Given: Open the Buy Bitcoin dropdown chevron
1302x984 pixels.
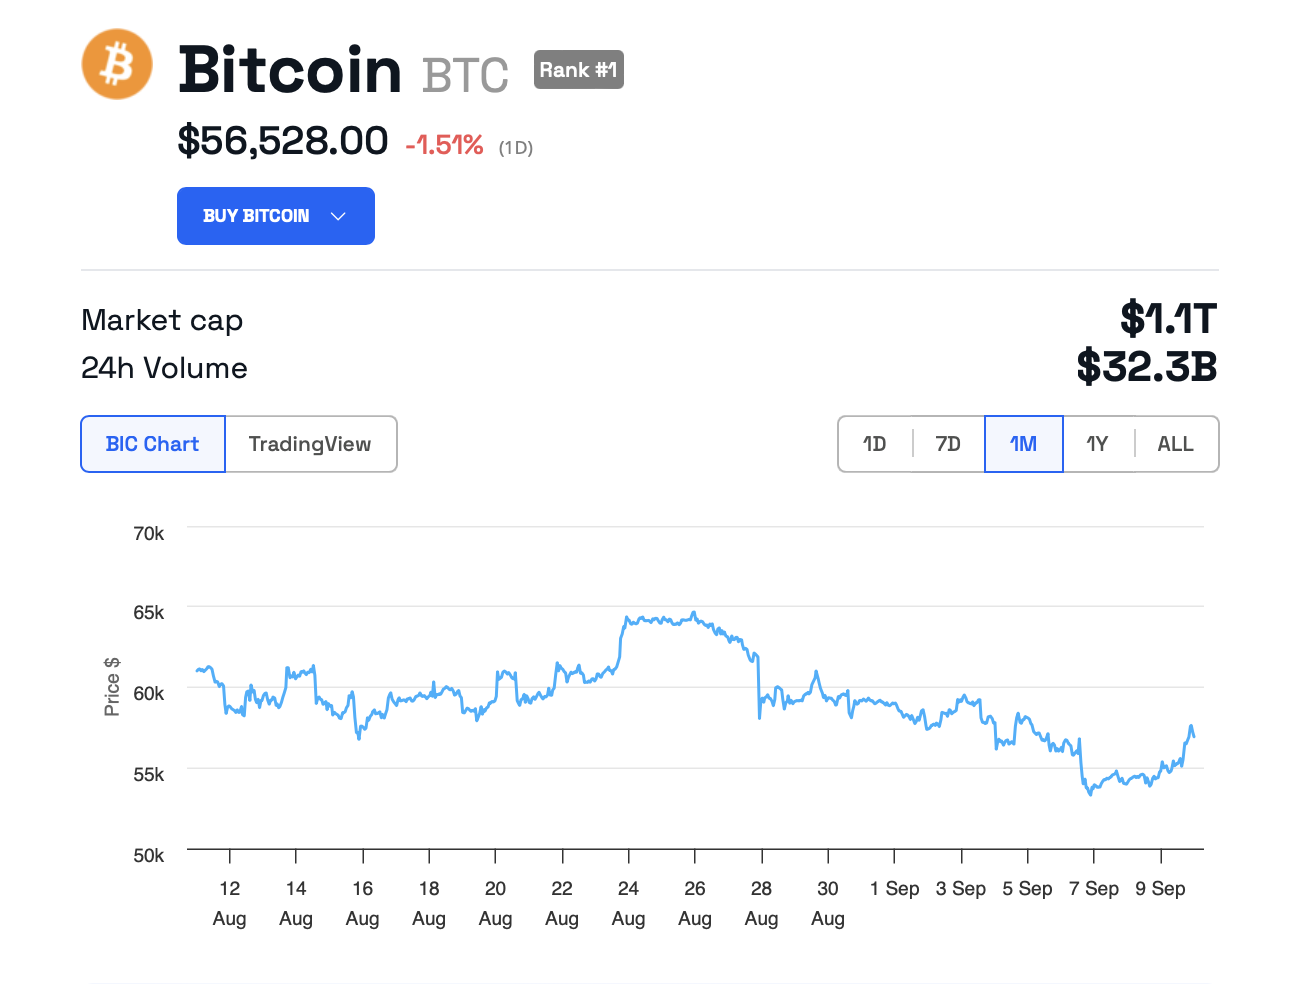Looking at the screenshot, I should [338, 216].
